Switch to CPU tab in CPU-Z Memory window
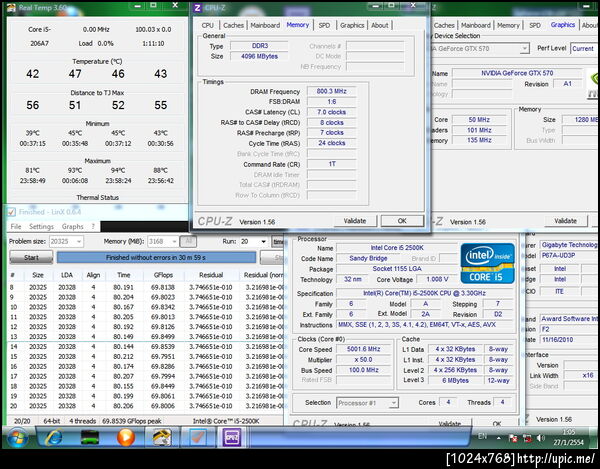Screen dimensions: 600x469 pyautogui.click(x=207, y=25)
